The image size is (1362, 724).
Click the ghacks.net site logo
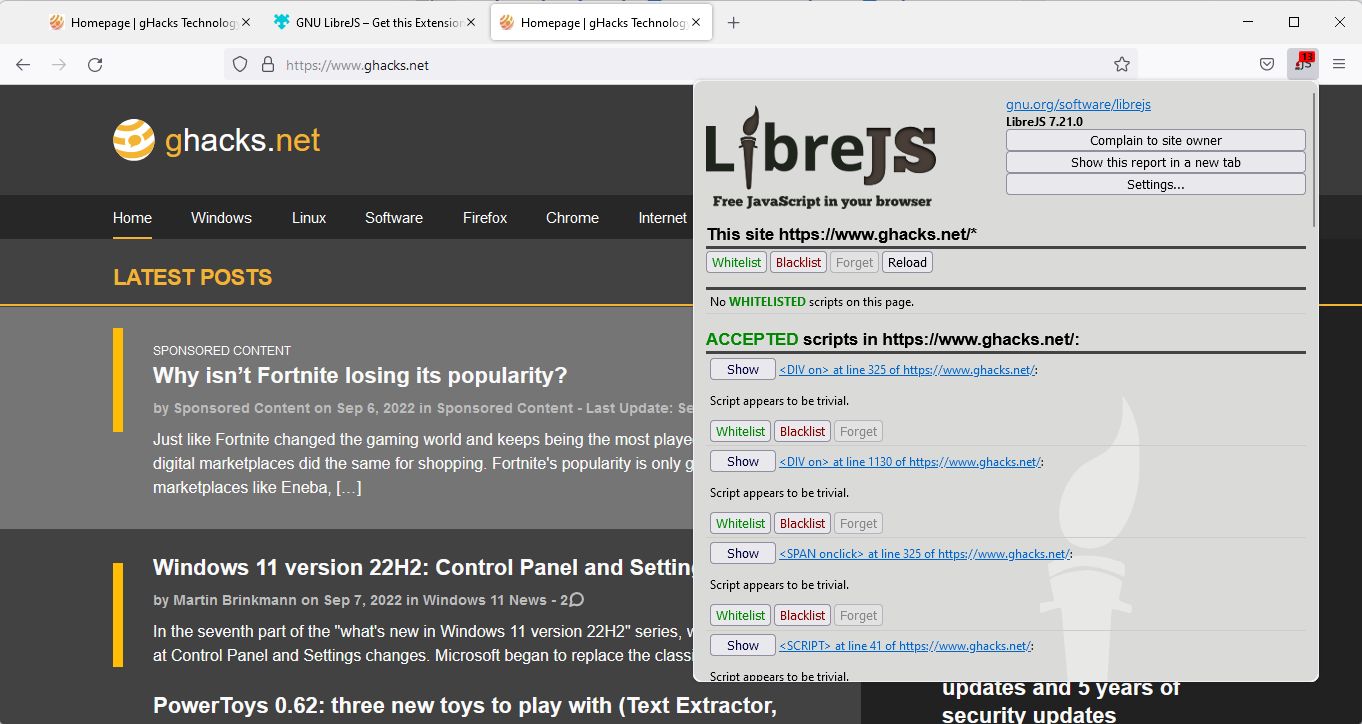pos(217,140)
